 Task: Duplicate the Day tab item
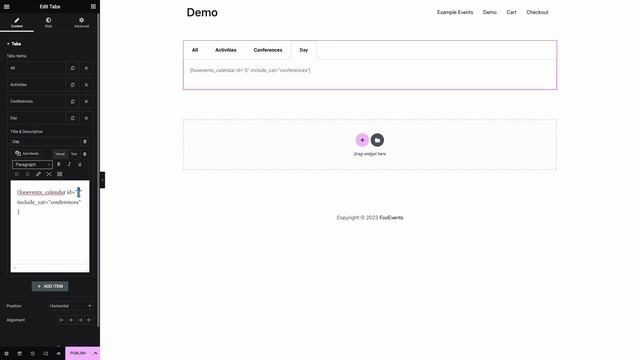coord(73,118)
